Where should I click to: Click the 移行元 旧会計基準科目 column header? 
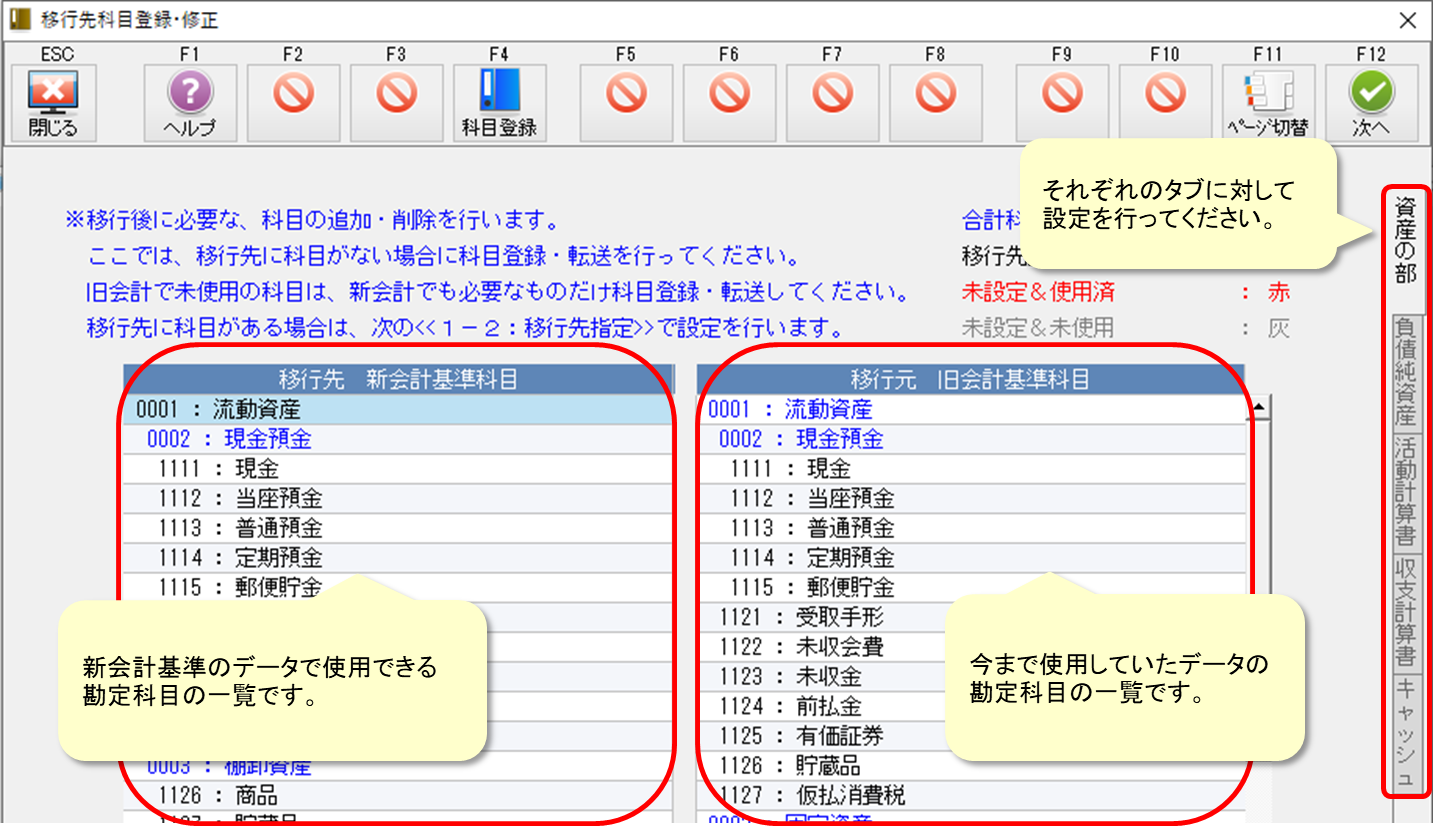pos(970,379)
